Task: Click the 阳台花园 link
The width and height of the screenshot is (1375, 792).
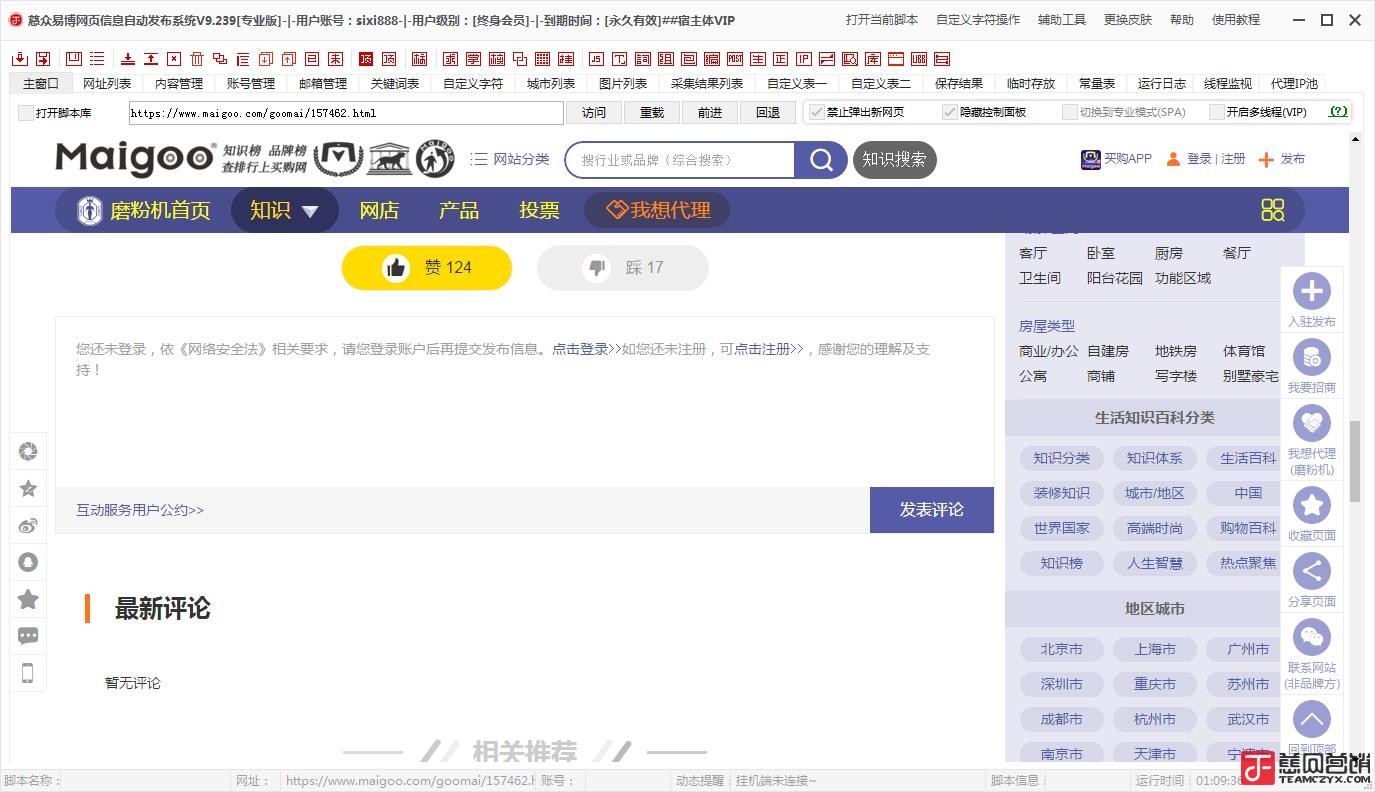Action: pyautogui.click(x=1115, y=278)
